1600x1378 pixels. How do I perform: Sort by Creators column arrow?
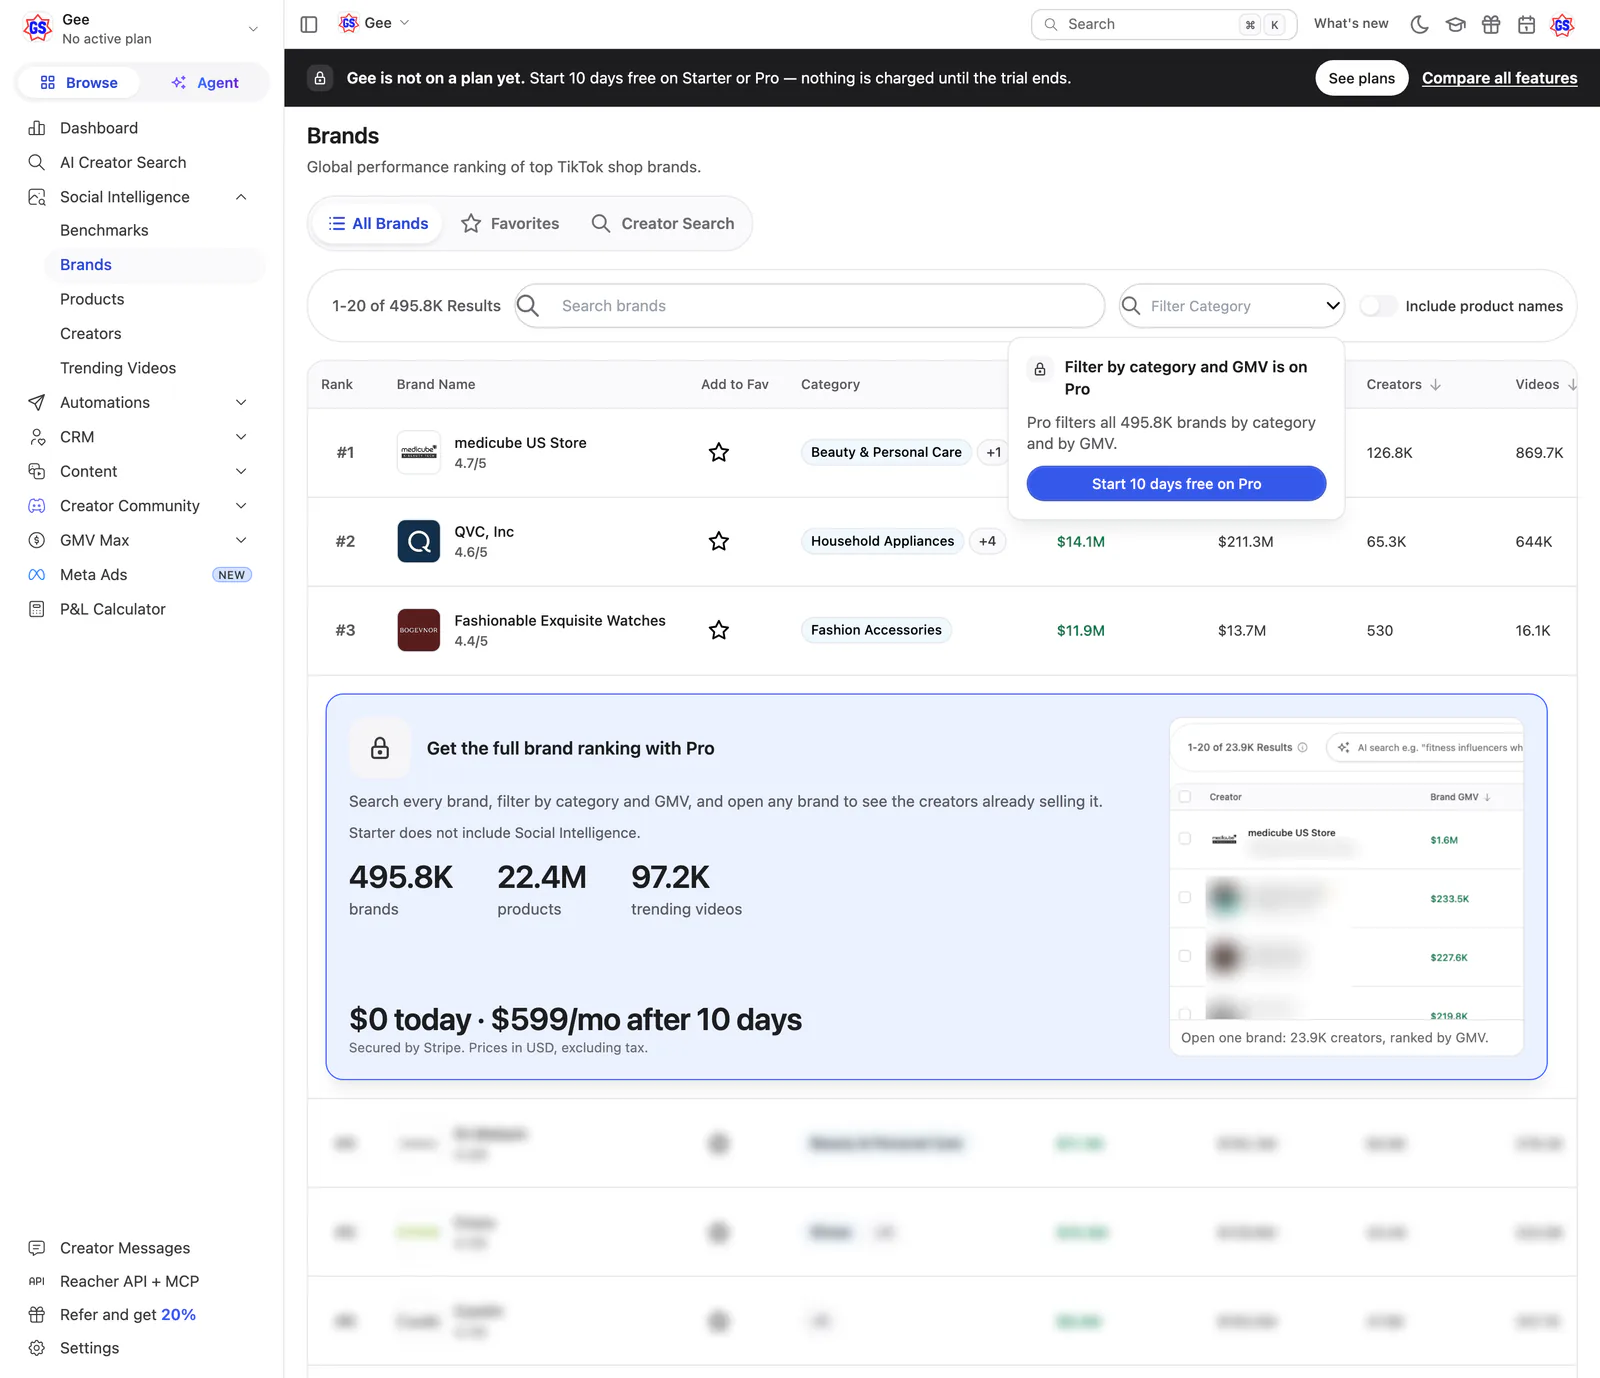pyautogui.click(x=1435, y=384)
